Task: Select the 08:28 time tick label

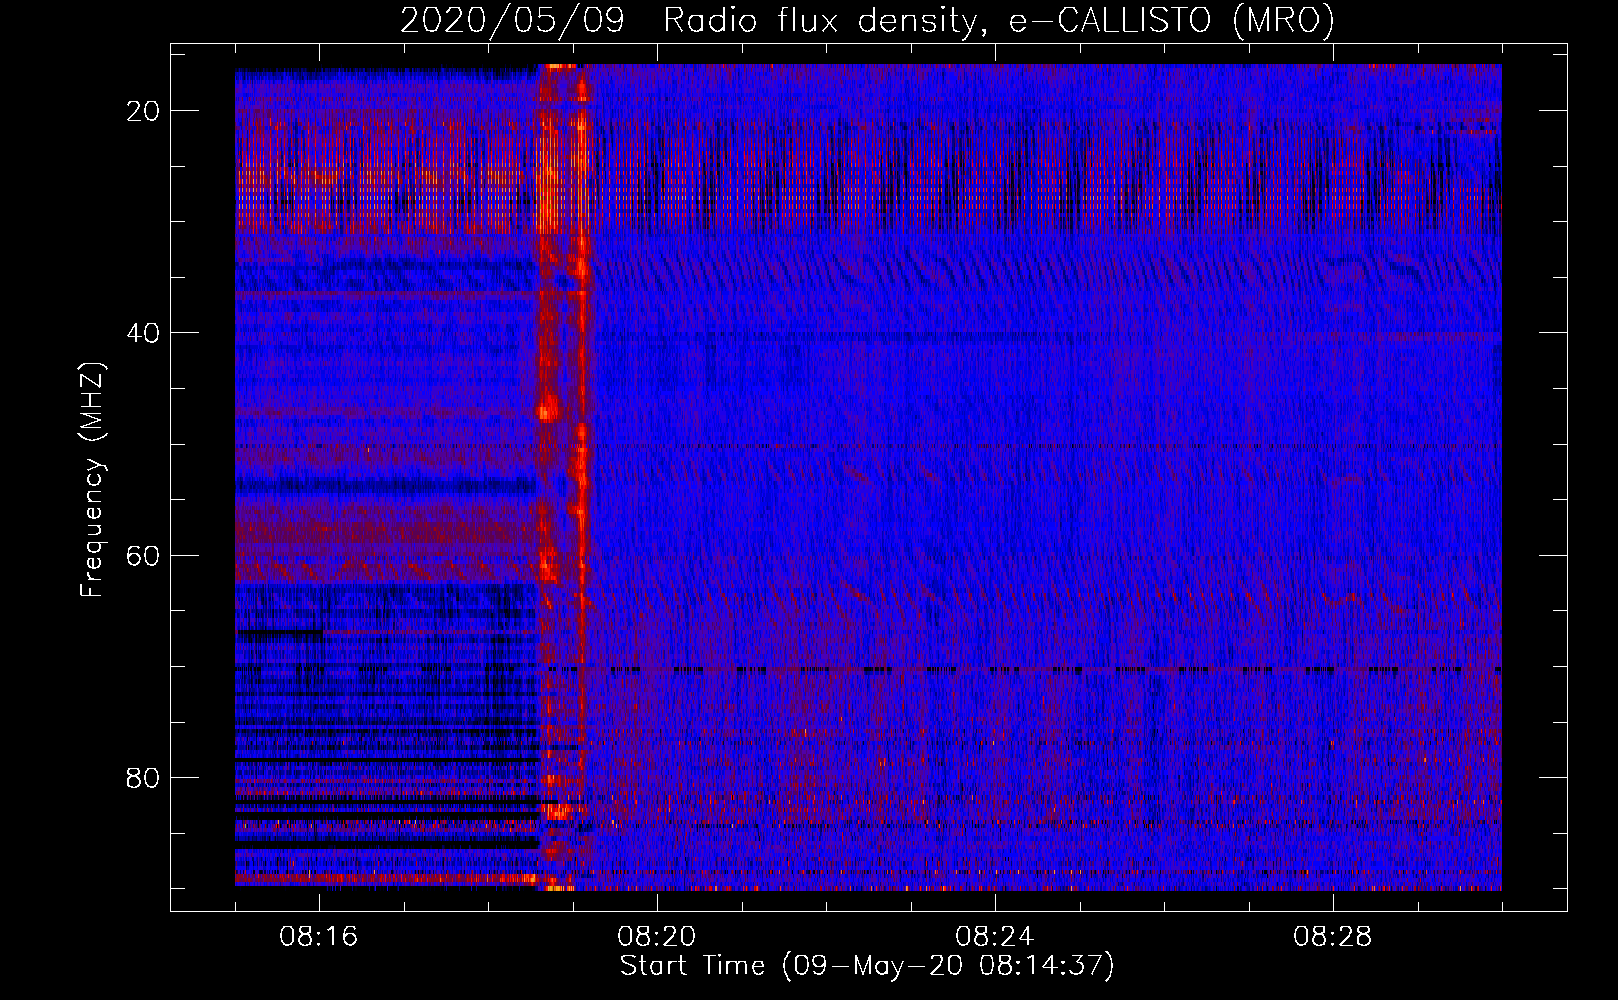Action: pos(1332,937)
